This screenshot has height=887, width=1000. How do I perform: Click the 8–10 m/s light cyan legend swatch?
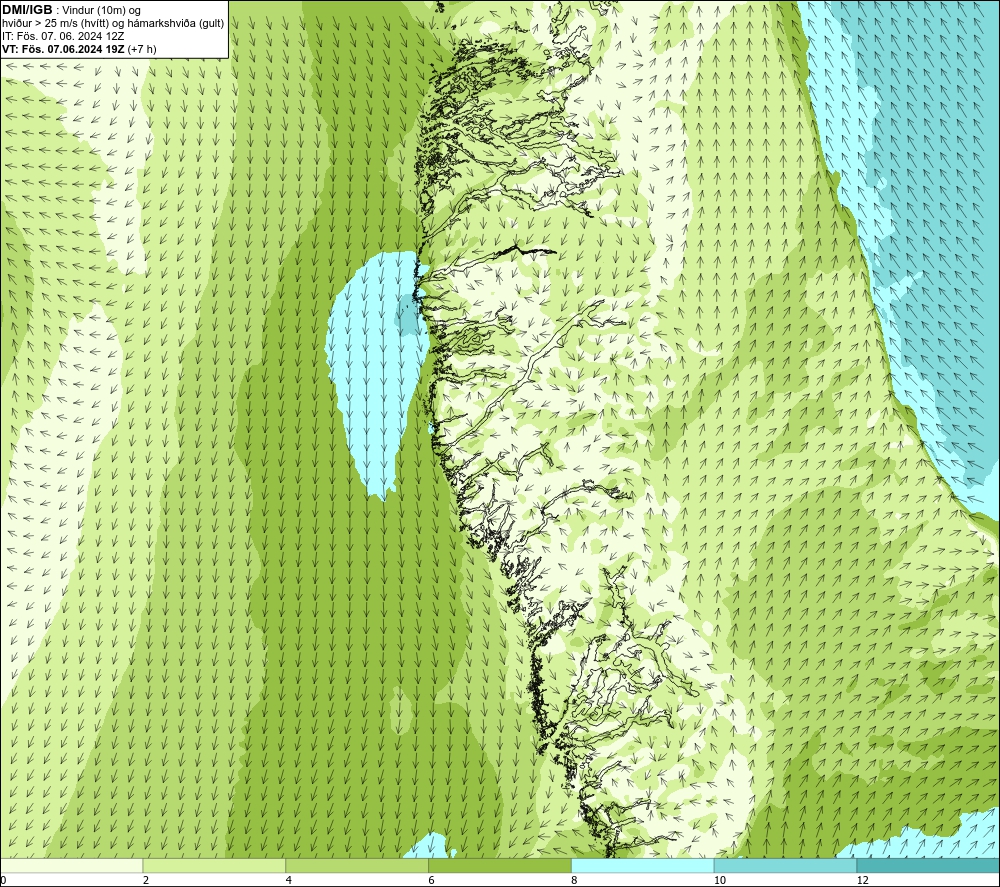click(643, 865)
